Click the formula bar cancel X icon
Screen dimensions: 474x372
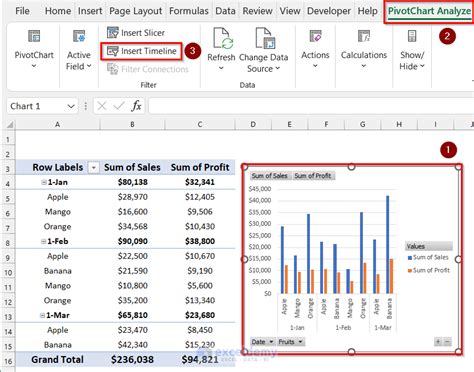coord(102,106)
